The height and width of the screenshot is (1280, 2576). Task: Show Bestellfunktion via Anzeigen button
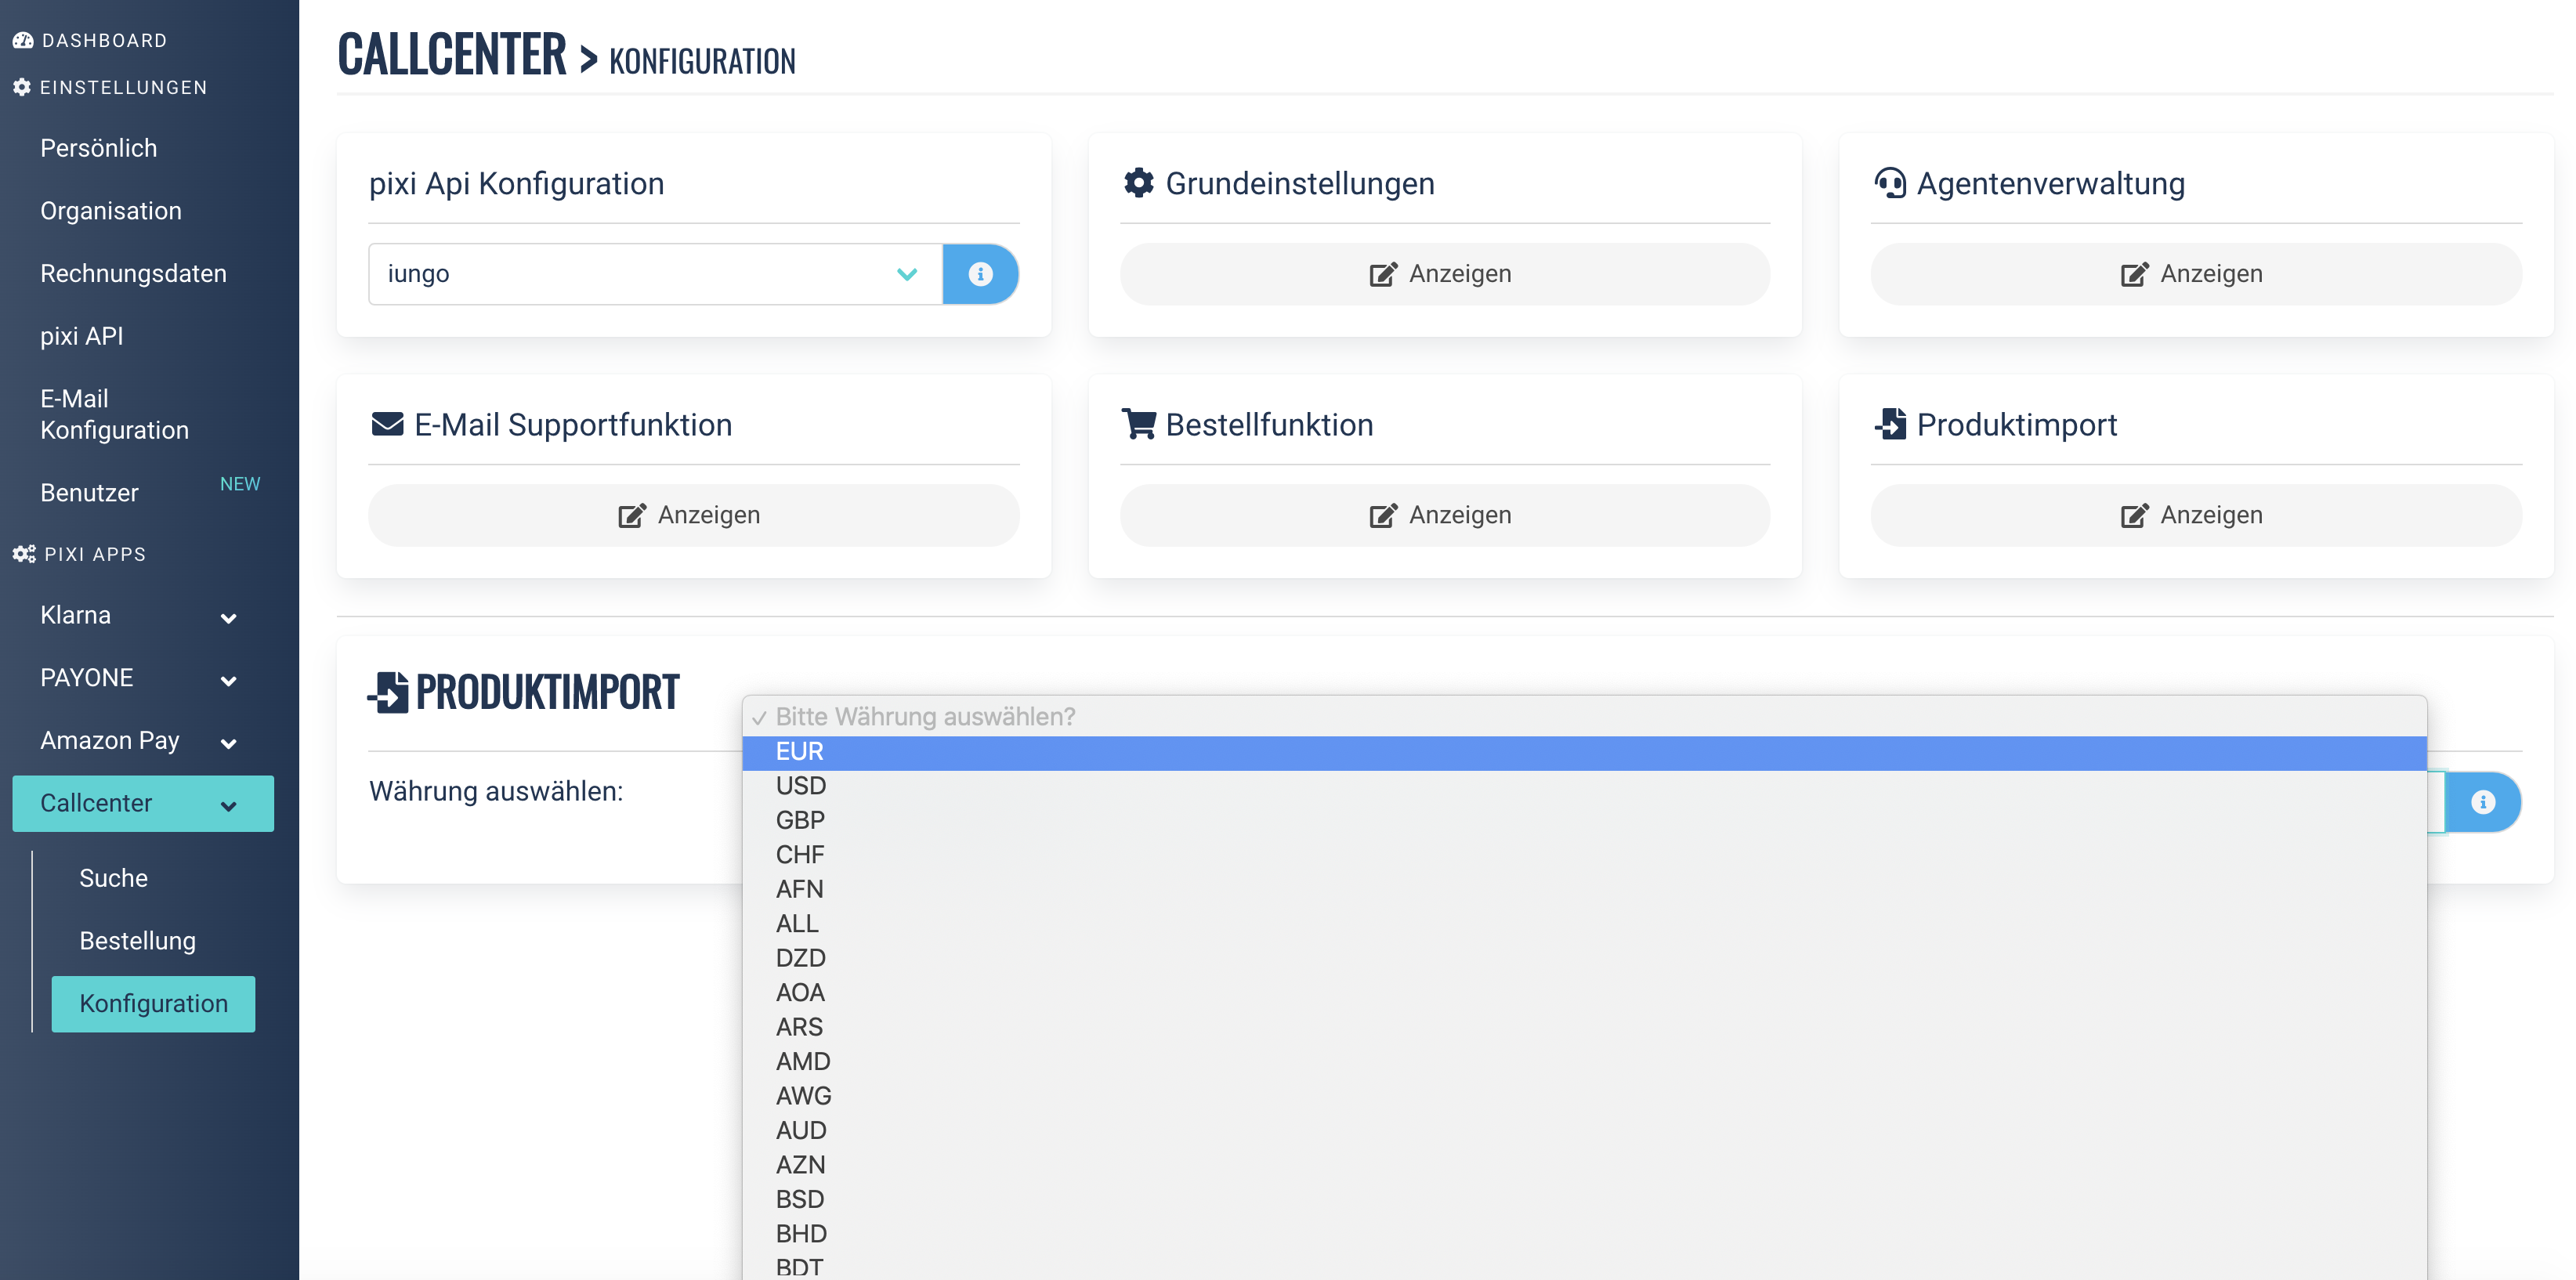[x=1444, y=515]
